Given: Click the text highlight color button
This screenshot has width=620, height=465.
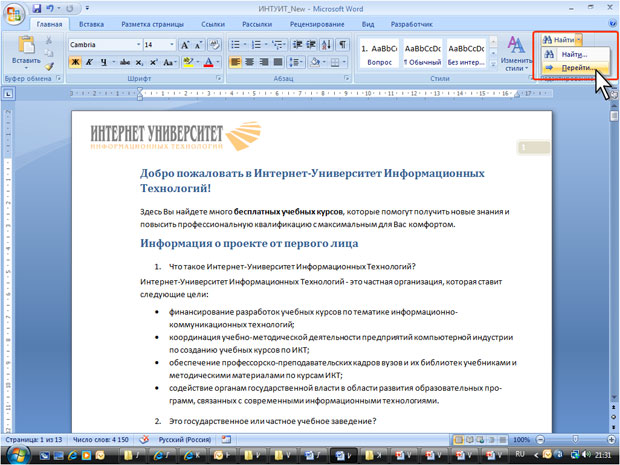Looking at the screenshot, I should click(x=189, y=62).
